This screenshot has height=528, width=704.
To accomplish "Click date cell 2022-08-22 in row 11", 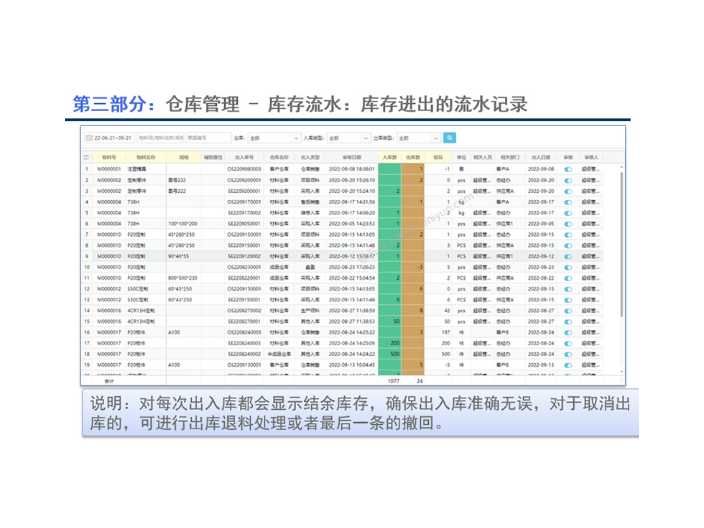I will pyautogui.click(x=541, y=278).
